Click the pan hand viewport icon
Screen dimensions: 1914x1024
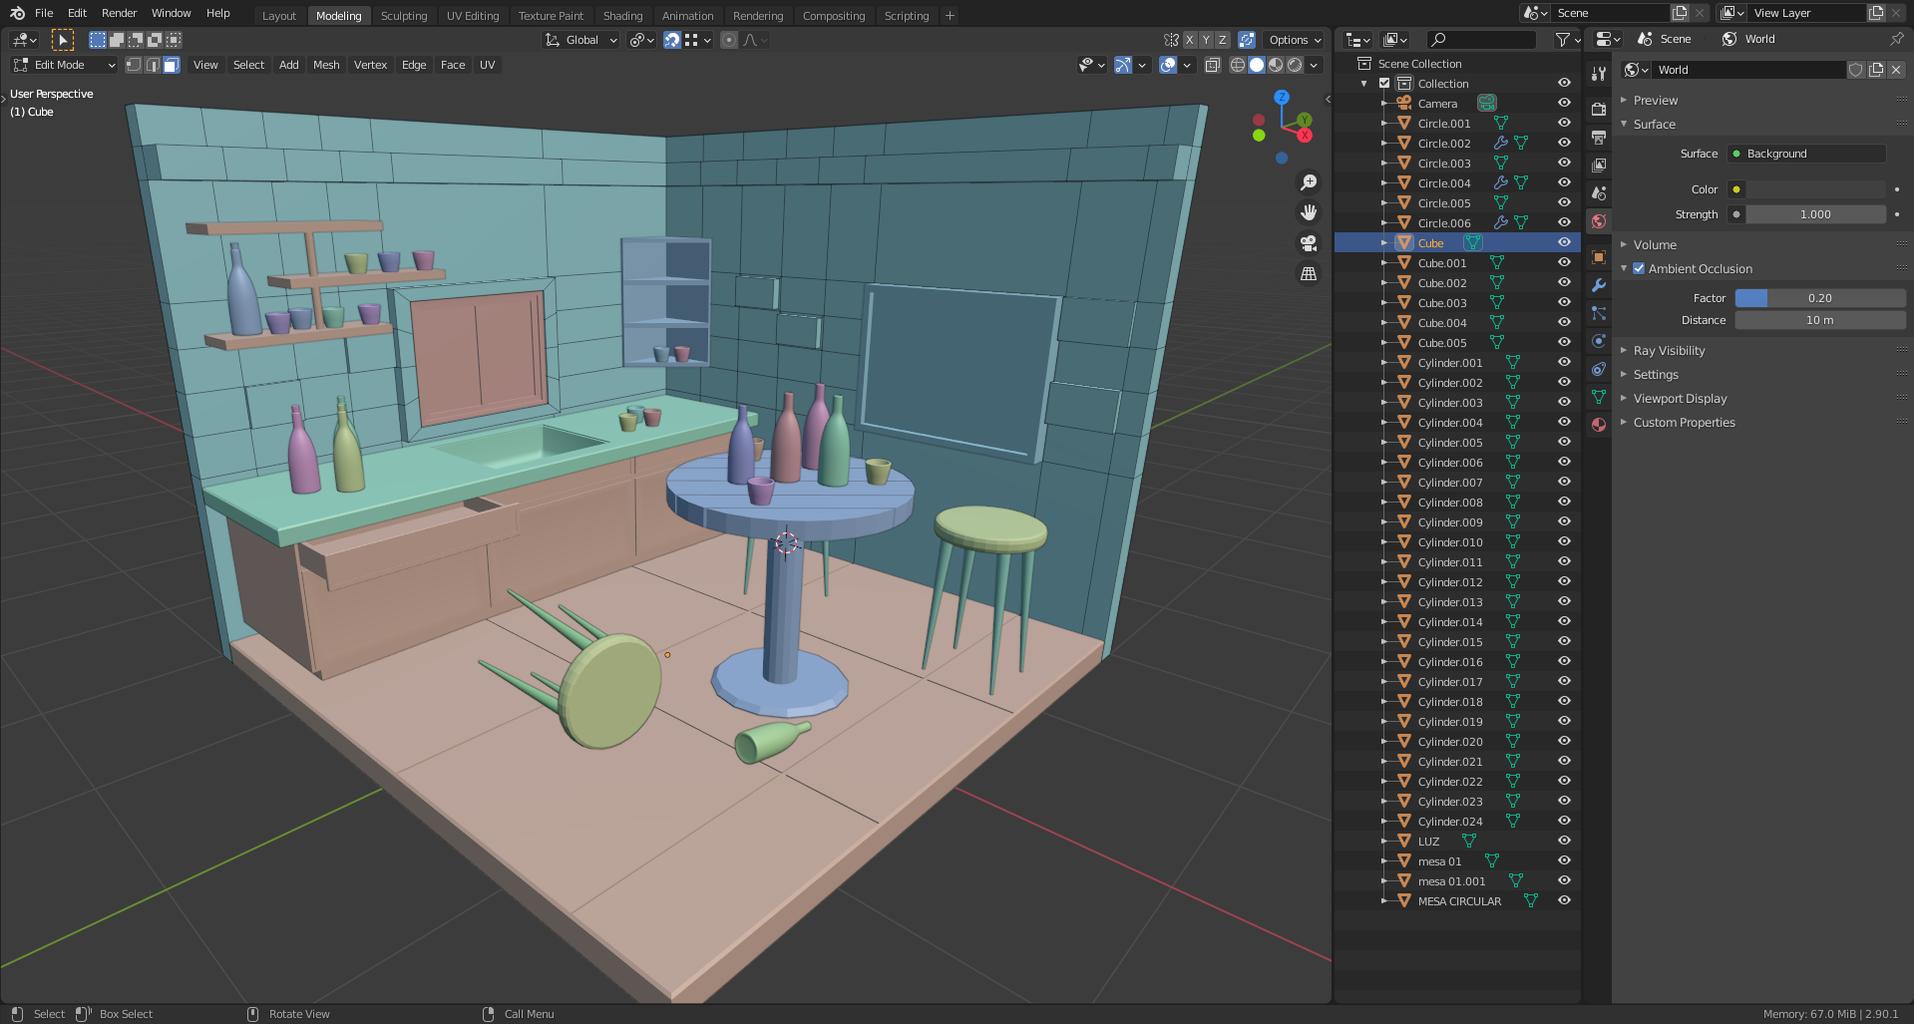[1308, 212]
